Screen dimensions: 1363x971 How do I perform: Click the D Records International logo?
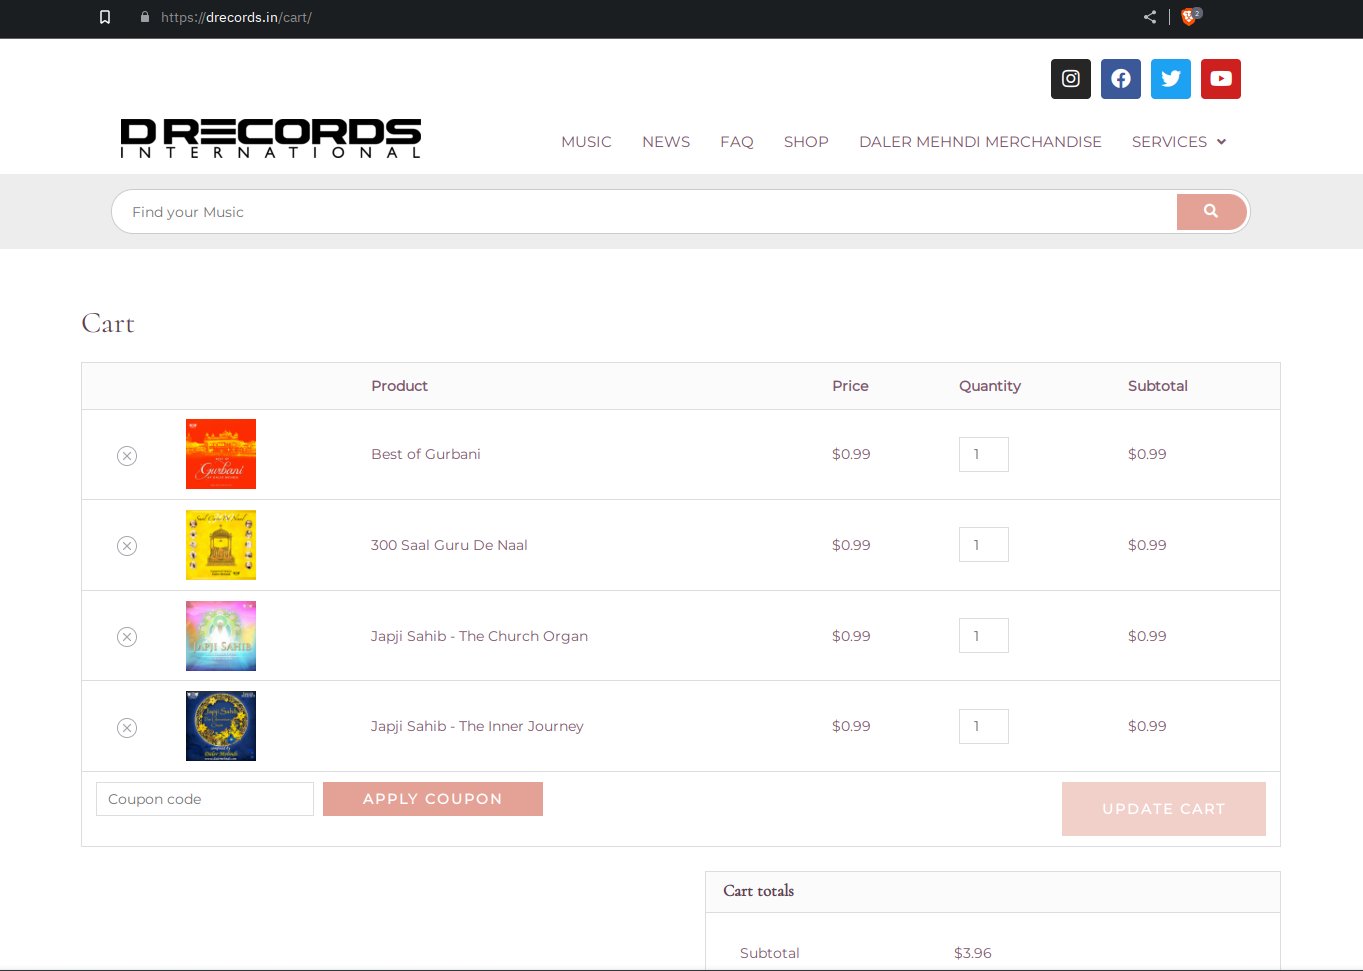click(x=271, y=138)
